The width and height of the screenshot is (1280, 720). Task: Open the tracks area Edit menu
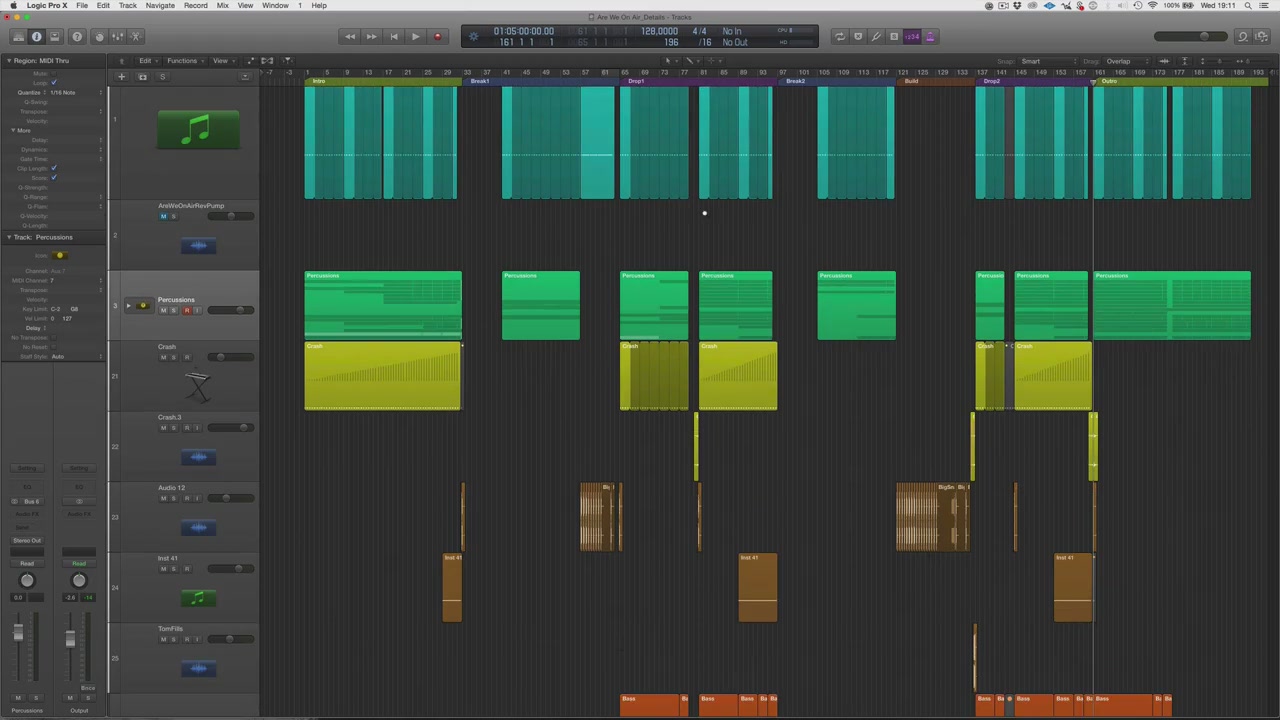click(148, 61)
